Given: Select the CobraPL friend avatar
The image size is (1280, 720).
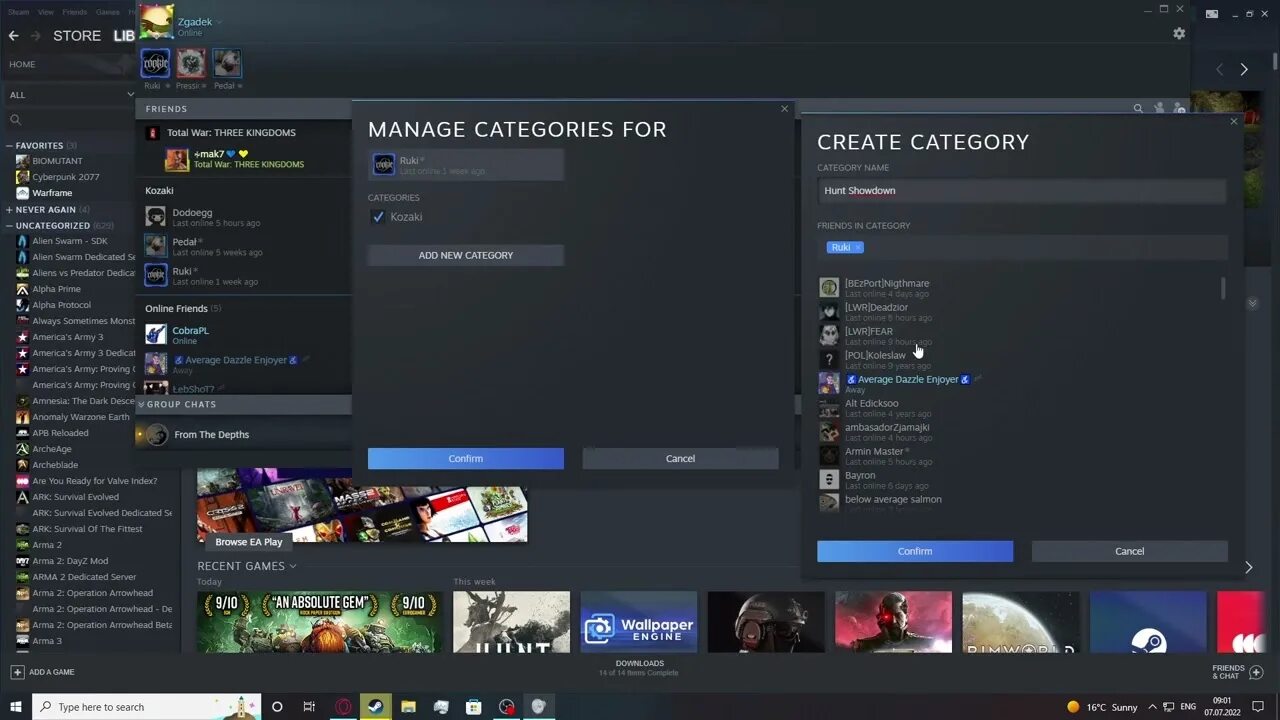Looking at the screenshot, I should tap(156, 334).
